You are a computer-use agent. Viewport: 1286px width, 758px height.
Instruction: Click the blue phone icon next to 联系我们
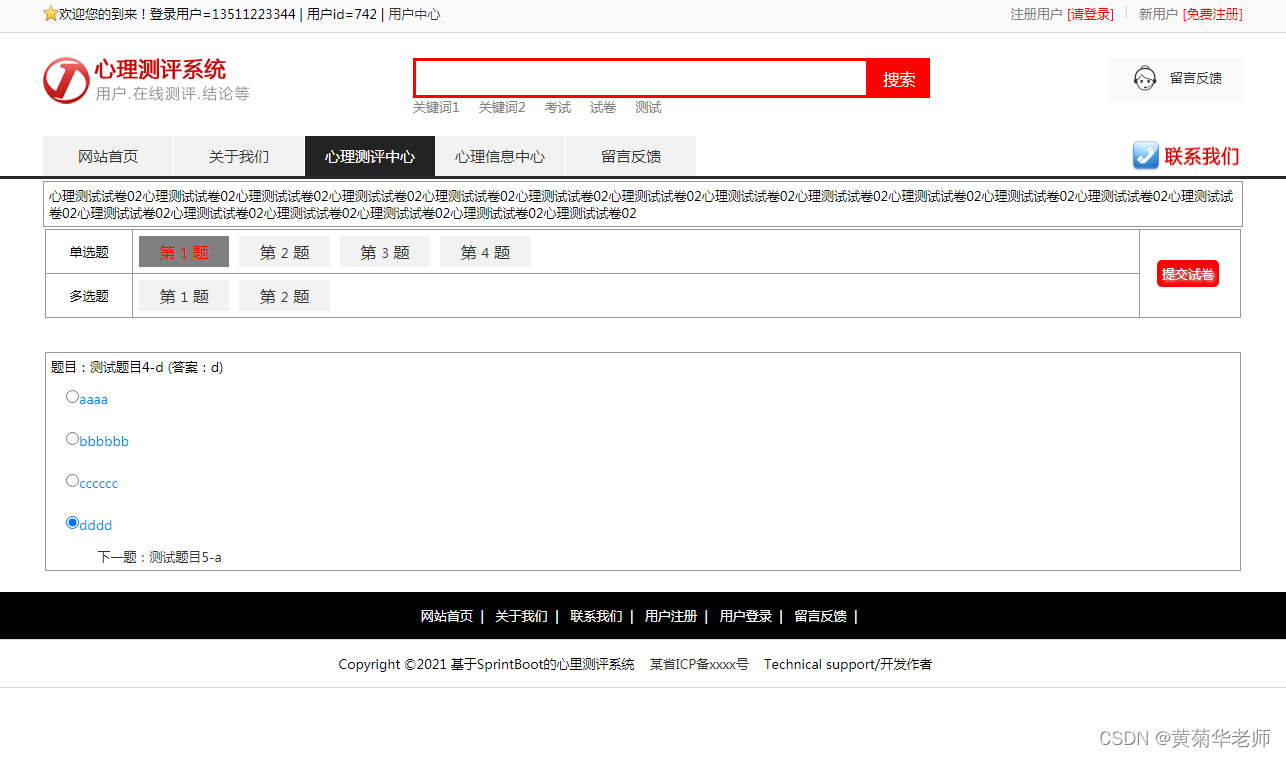click(1144, 156)
